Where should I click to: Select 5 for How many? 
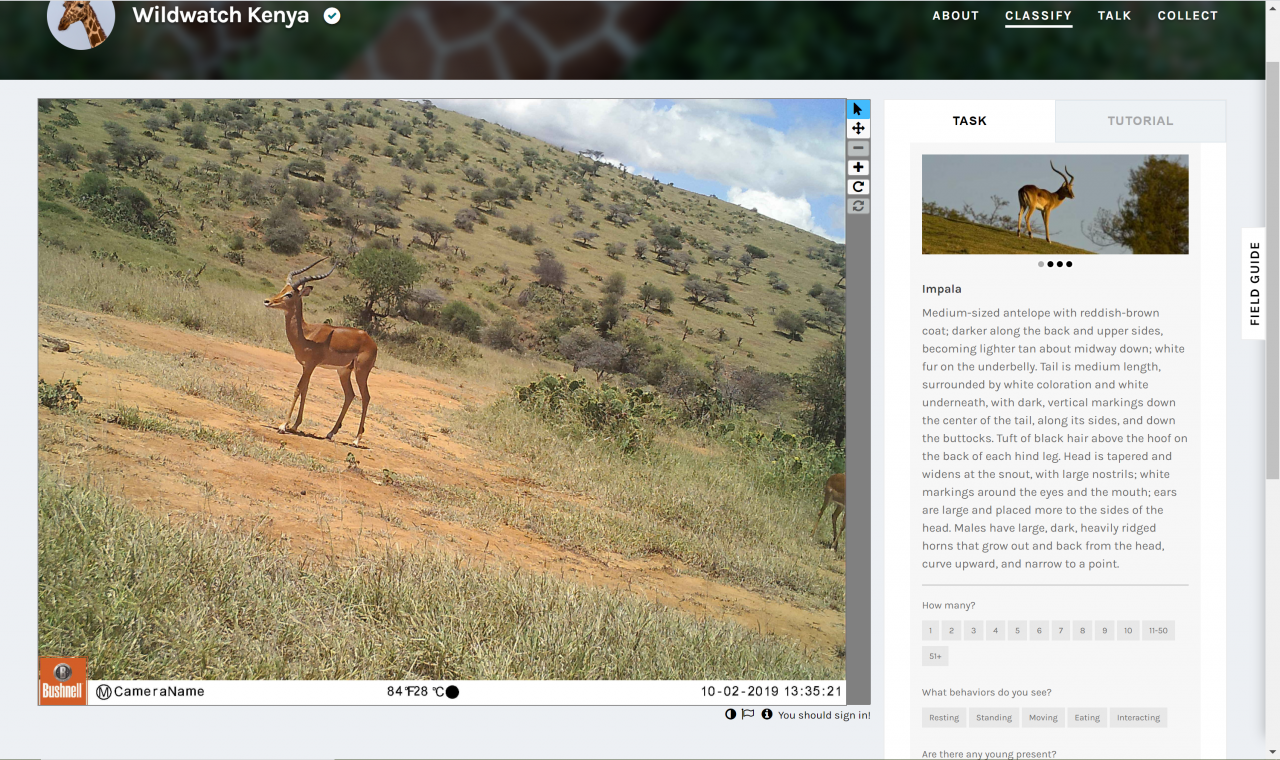tap(1017, 631)
